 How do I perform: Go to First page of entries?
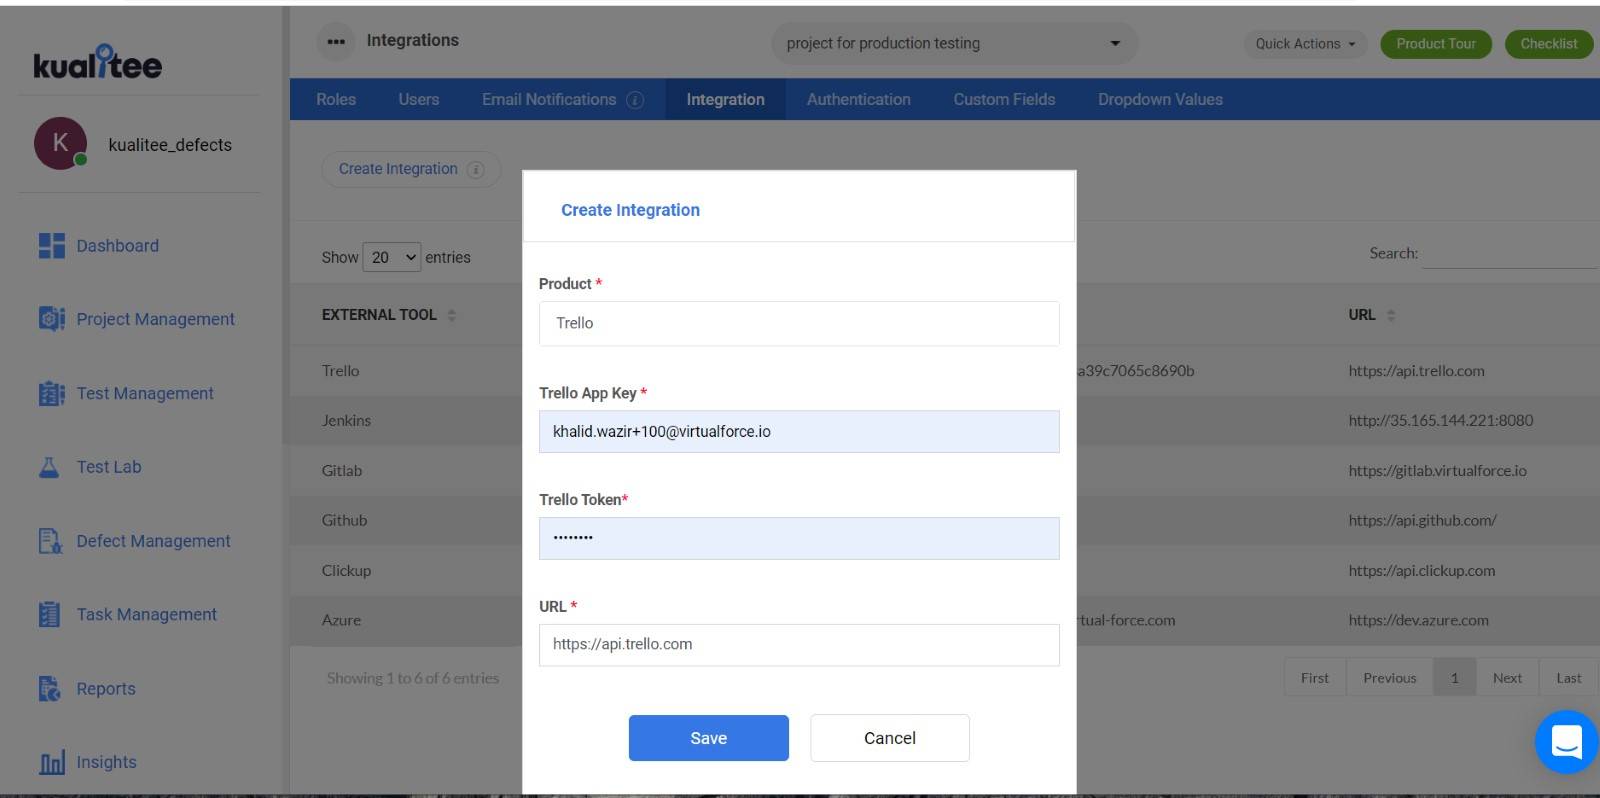pos(1315,677)
